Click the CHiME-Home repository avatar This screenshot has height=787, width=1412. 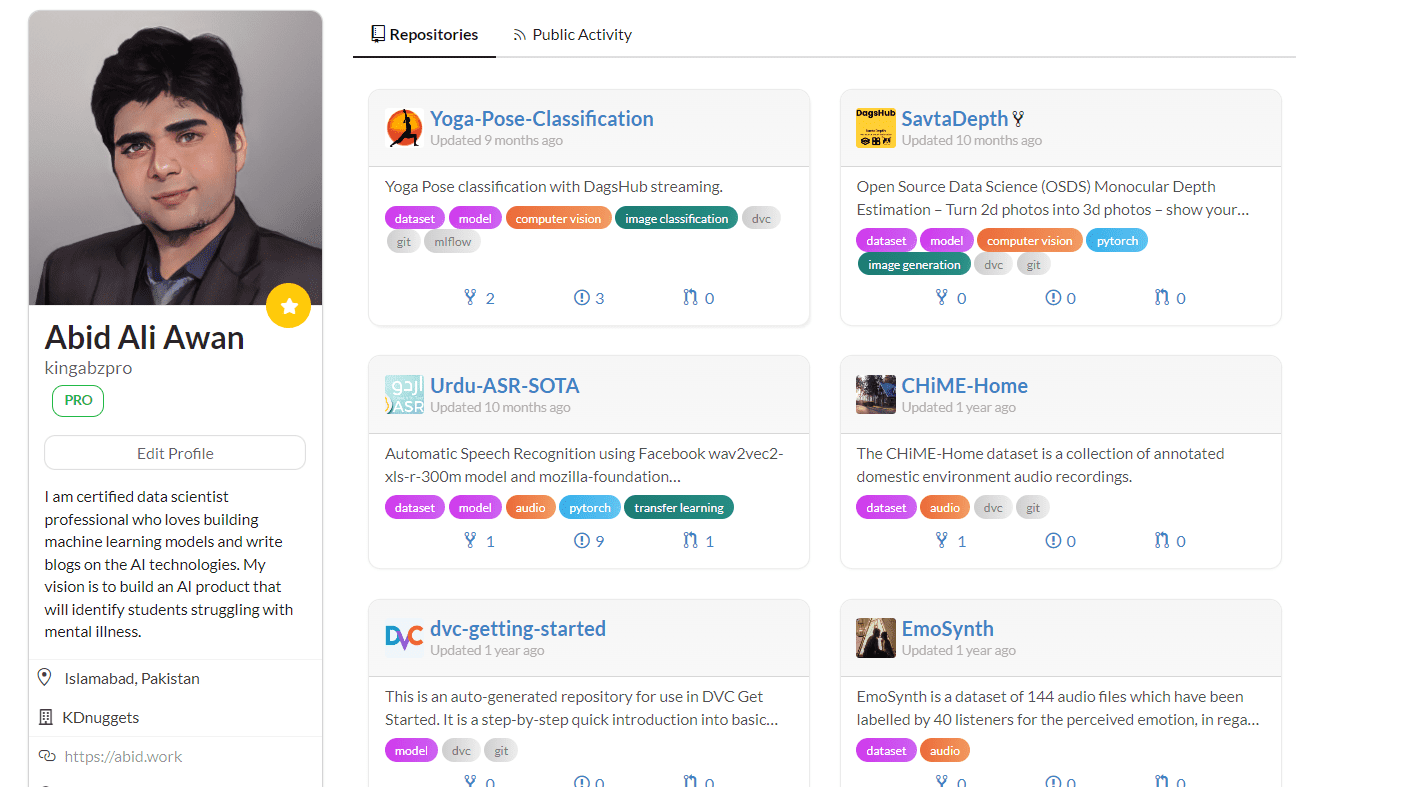pos(875,395)
